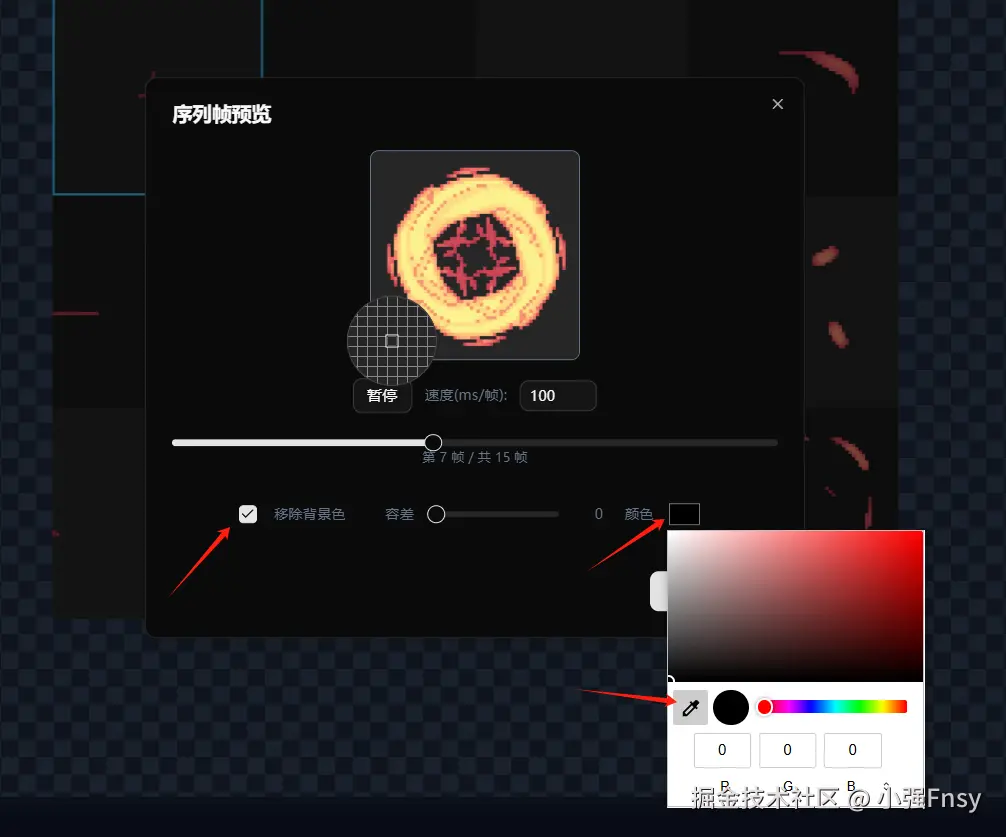The image size is (1006, 837).
Task: Click the hue slider's circular knob
Action: pyautogui.click(x=764, y=707)
